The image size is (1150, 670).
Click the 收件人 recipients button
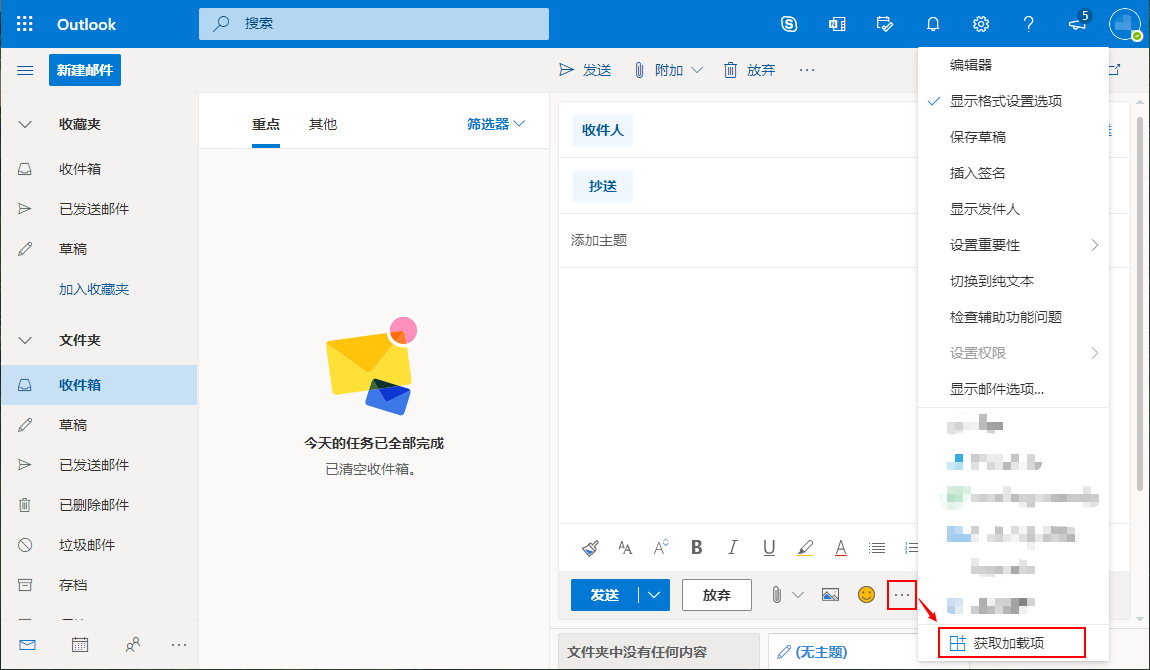coord(603,130)
